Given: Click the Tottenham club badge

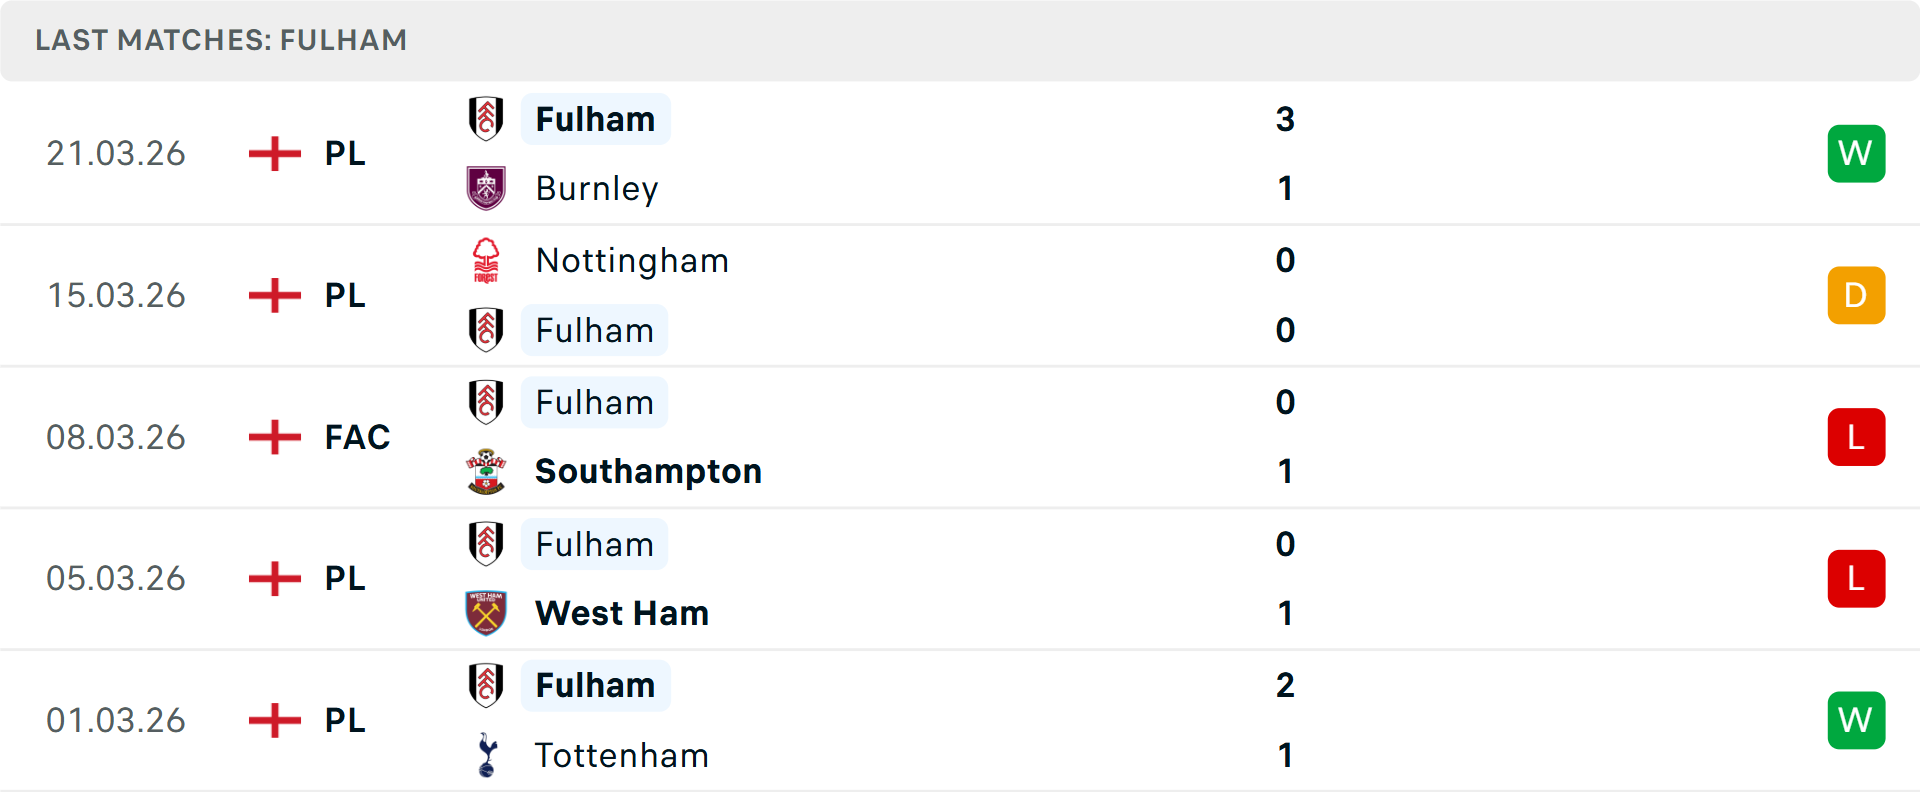Looking at the screenshot, I should tap(487, 756).
